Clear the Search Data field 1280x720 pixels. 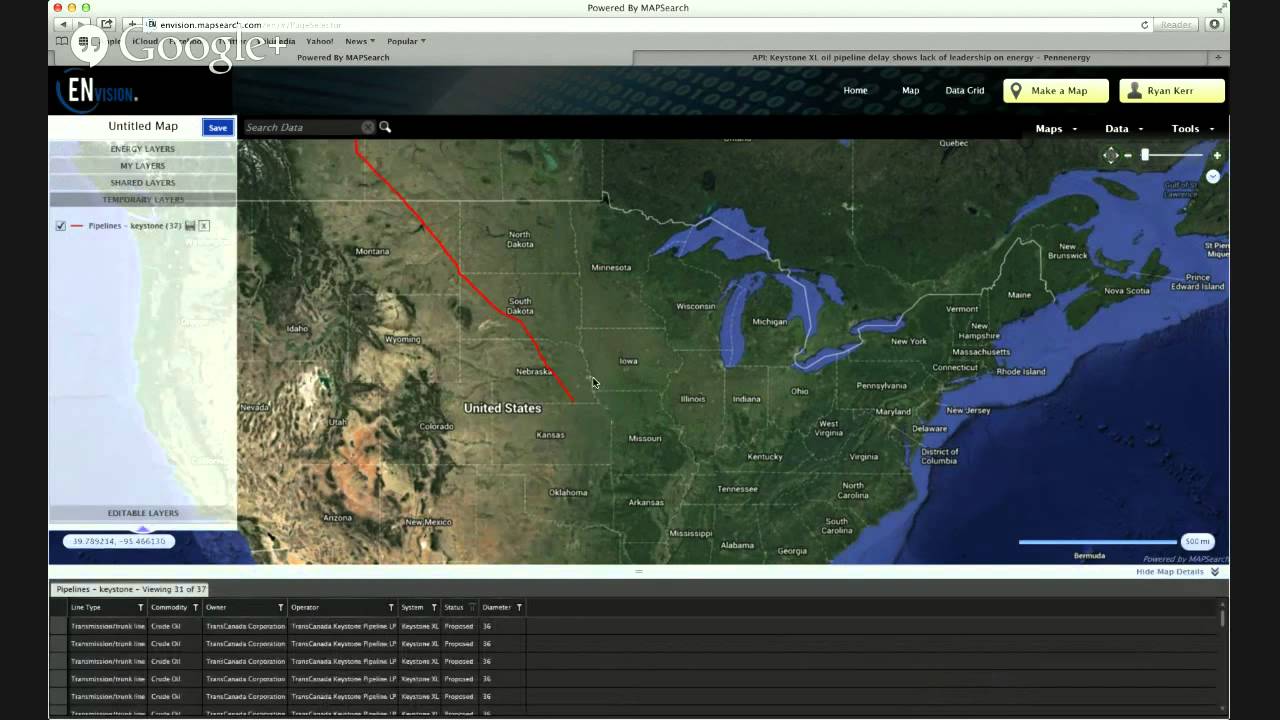pyautogui.click(x=368, y=127)
